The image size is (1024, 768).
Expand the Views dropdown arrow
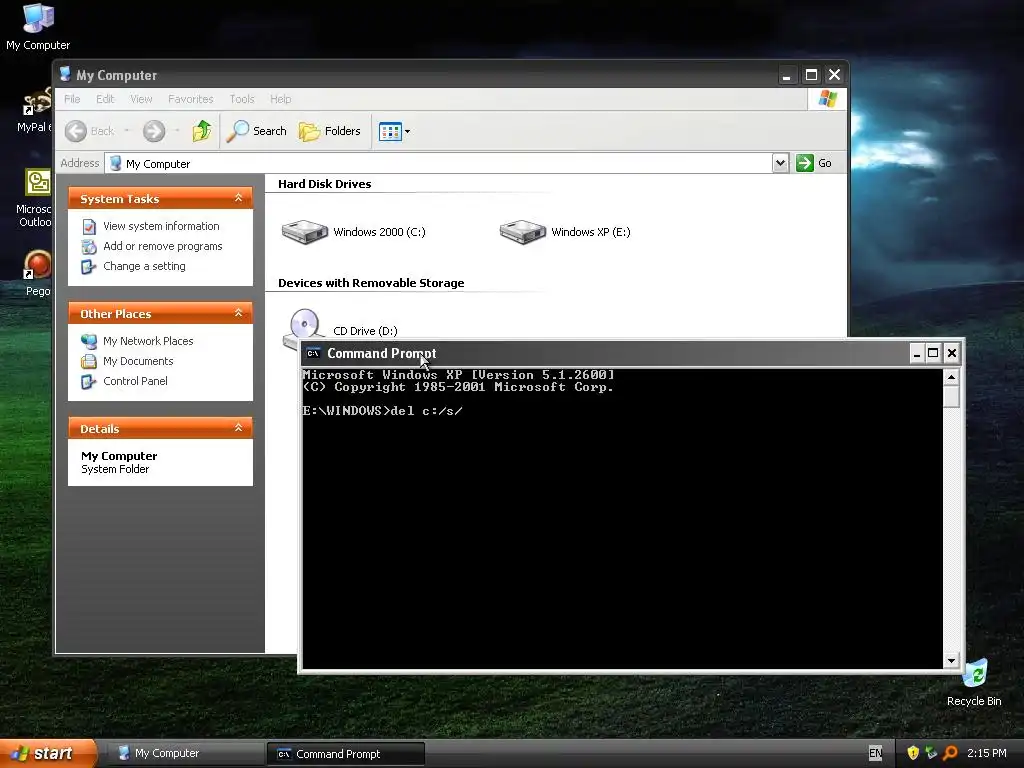coord(408,131)
